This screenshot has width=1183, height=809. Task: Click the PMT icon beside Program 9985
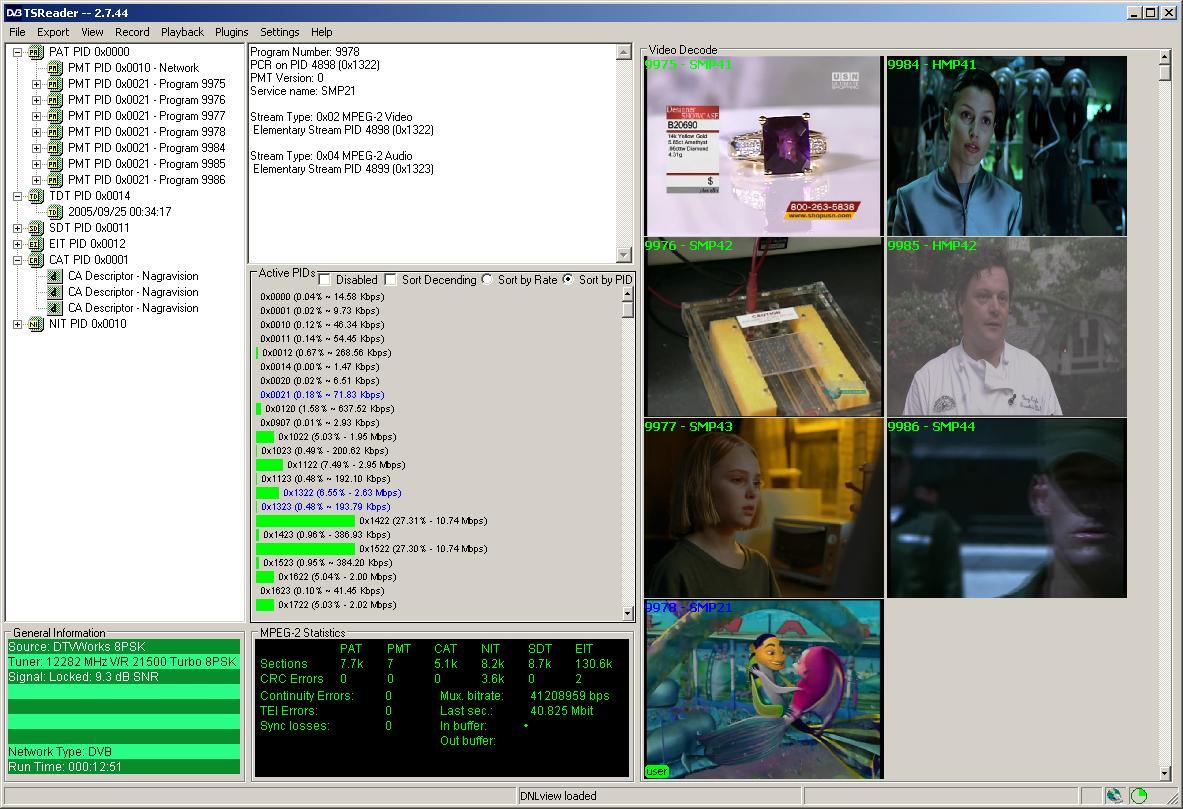tap(54, 164)
